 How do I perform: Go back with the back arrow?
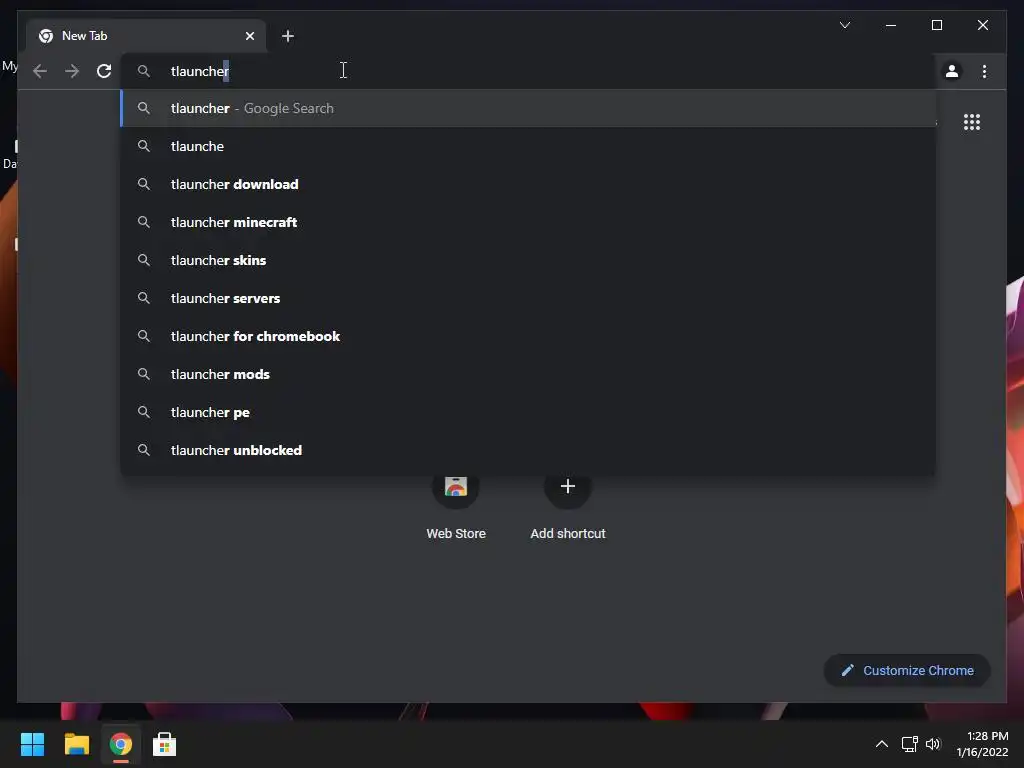coord(40,71)
